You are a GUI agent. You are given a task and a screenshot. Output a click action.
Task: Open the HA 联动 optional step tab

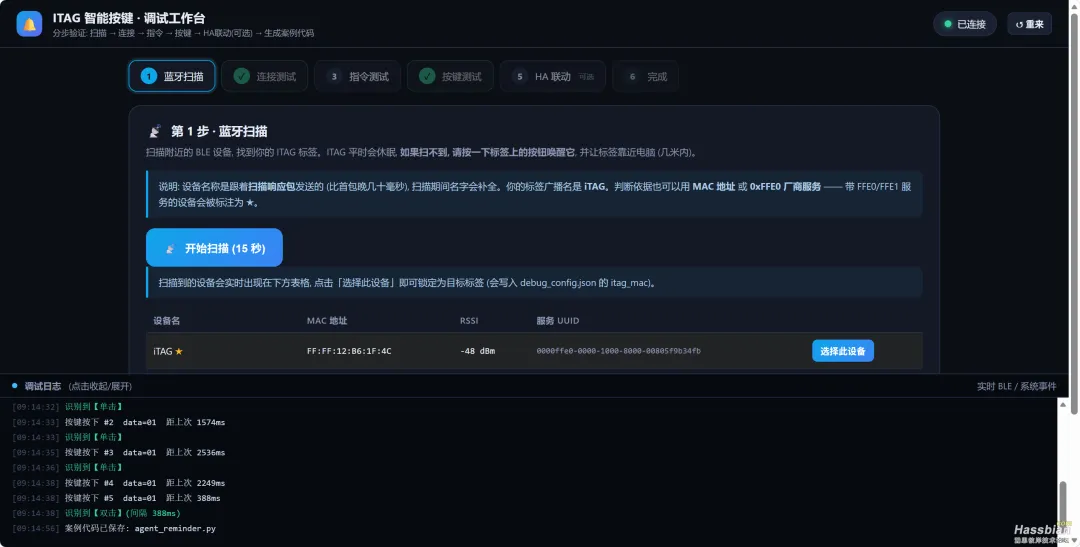click(x=552, y=76)
